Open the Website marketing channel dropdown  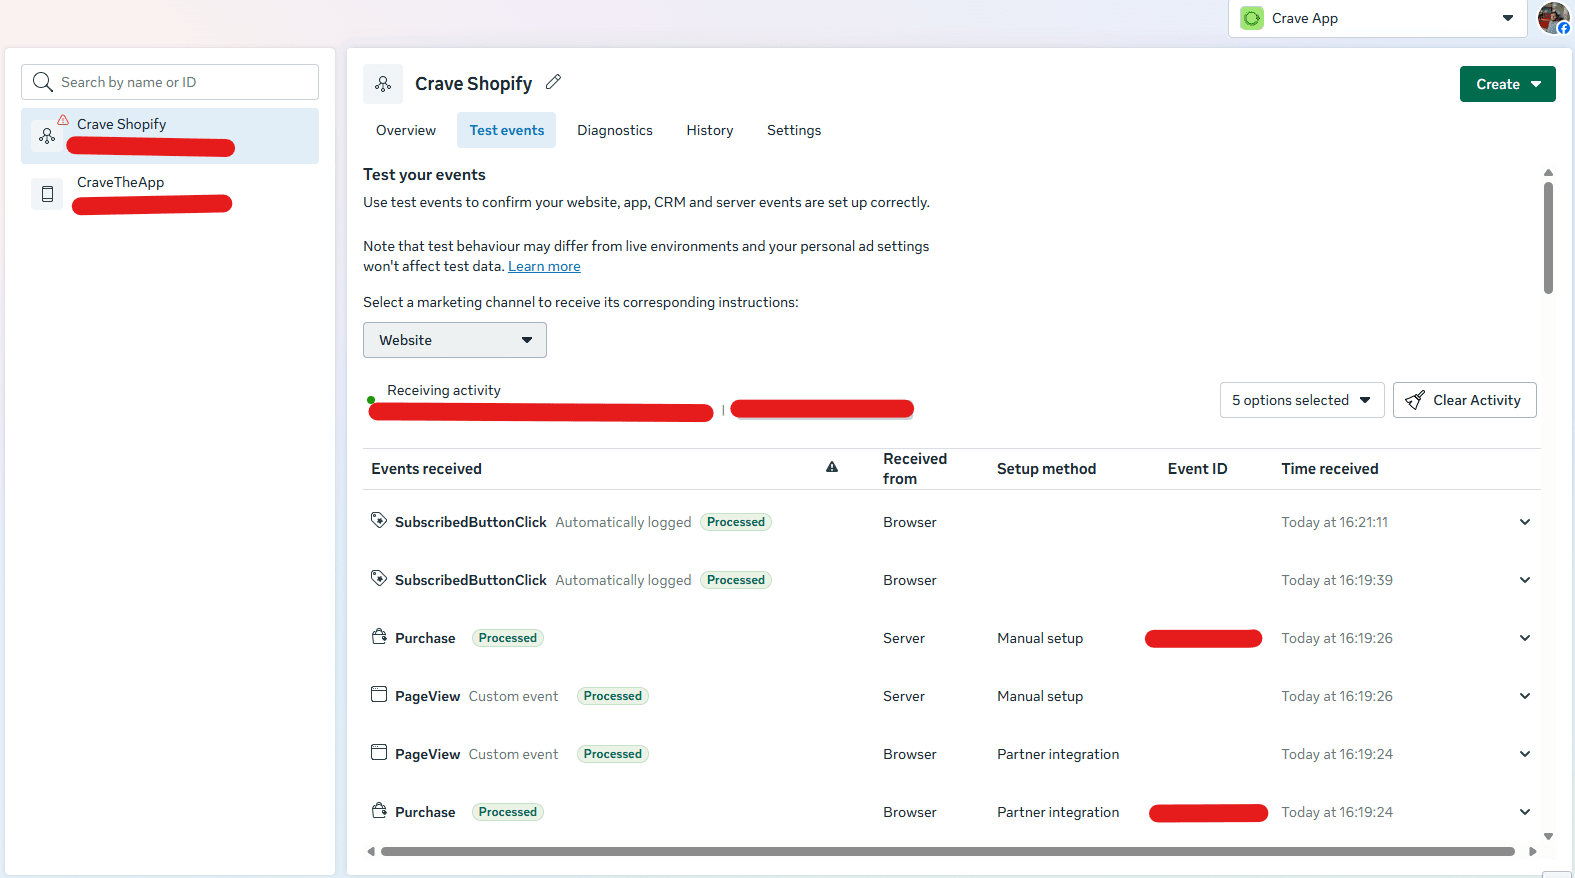coord(455,340)
